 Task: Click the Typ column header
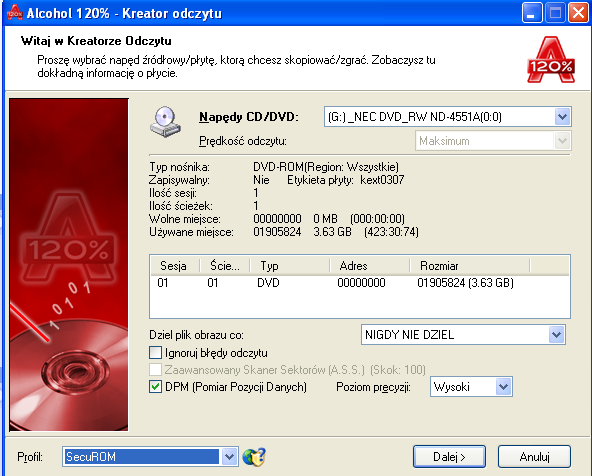(x=290, y=266)
